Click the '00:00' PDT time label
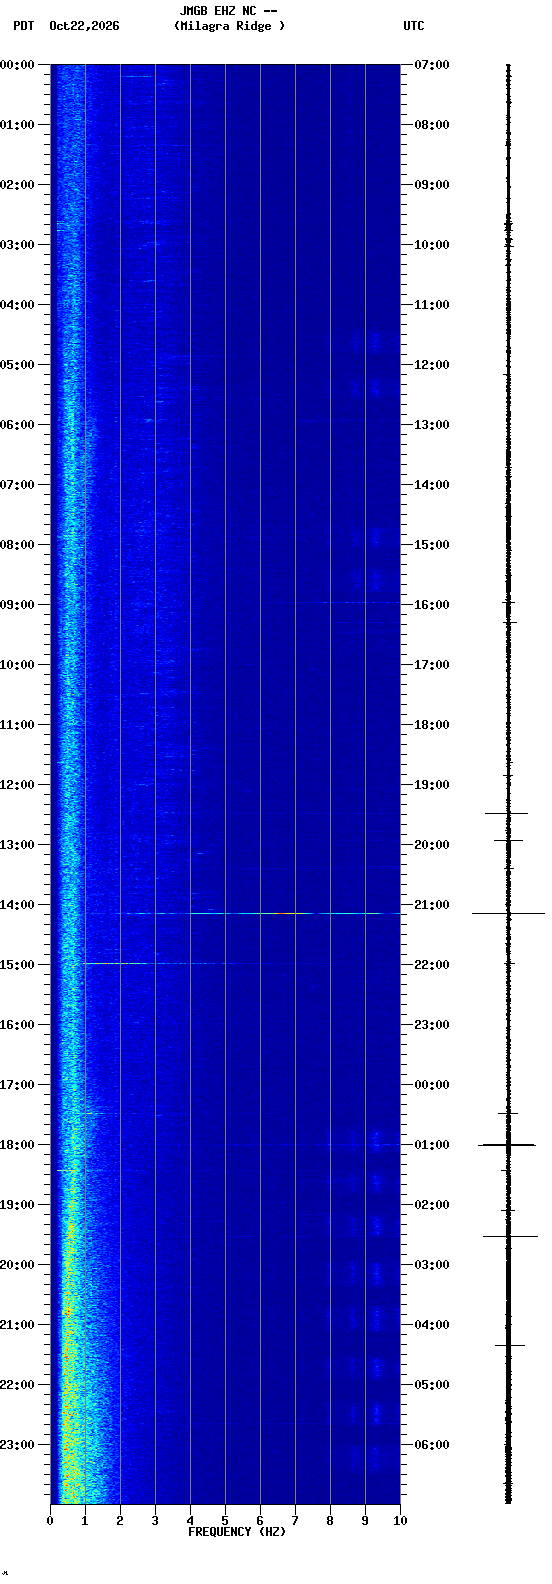This screenshot has width=552, height=1584. 17,65
